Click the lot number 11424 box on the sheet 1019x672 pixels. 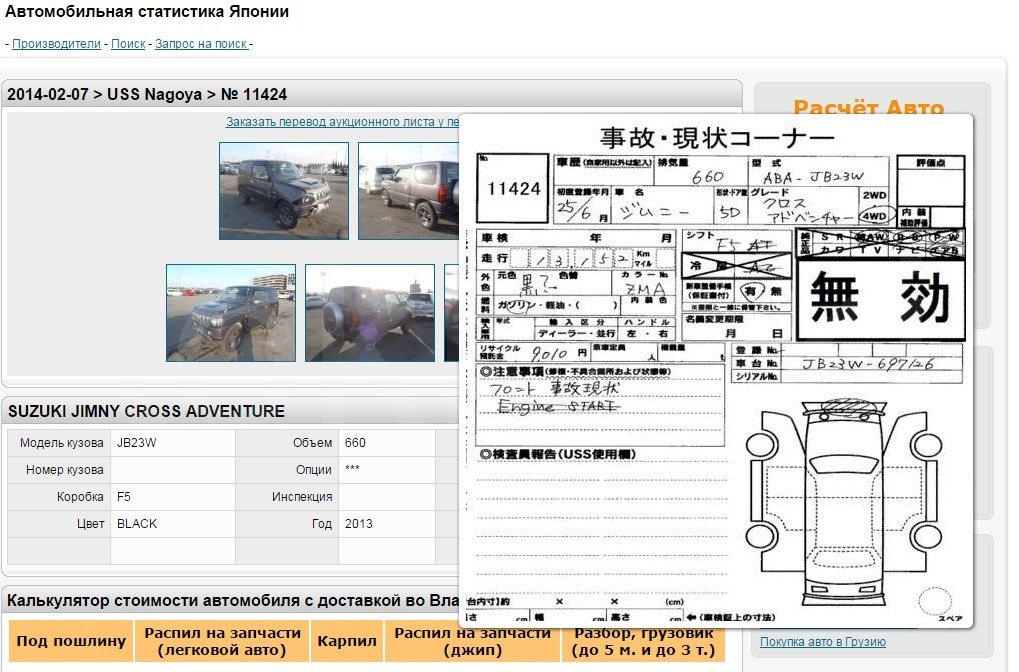tap(513, 189)
